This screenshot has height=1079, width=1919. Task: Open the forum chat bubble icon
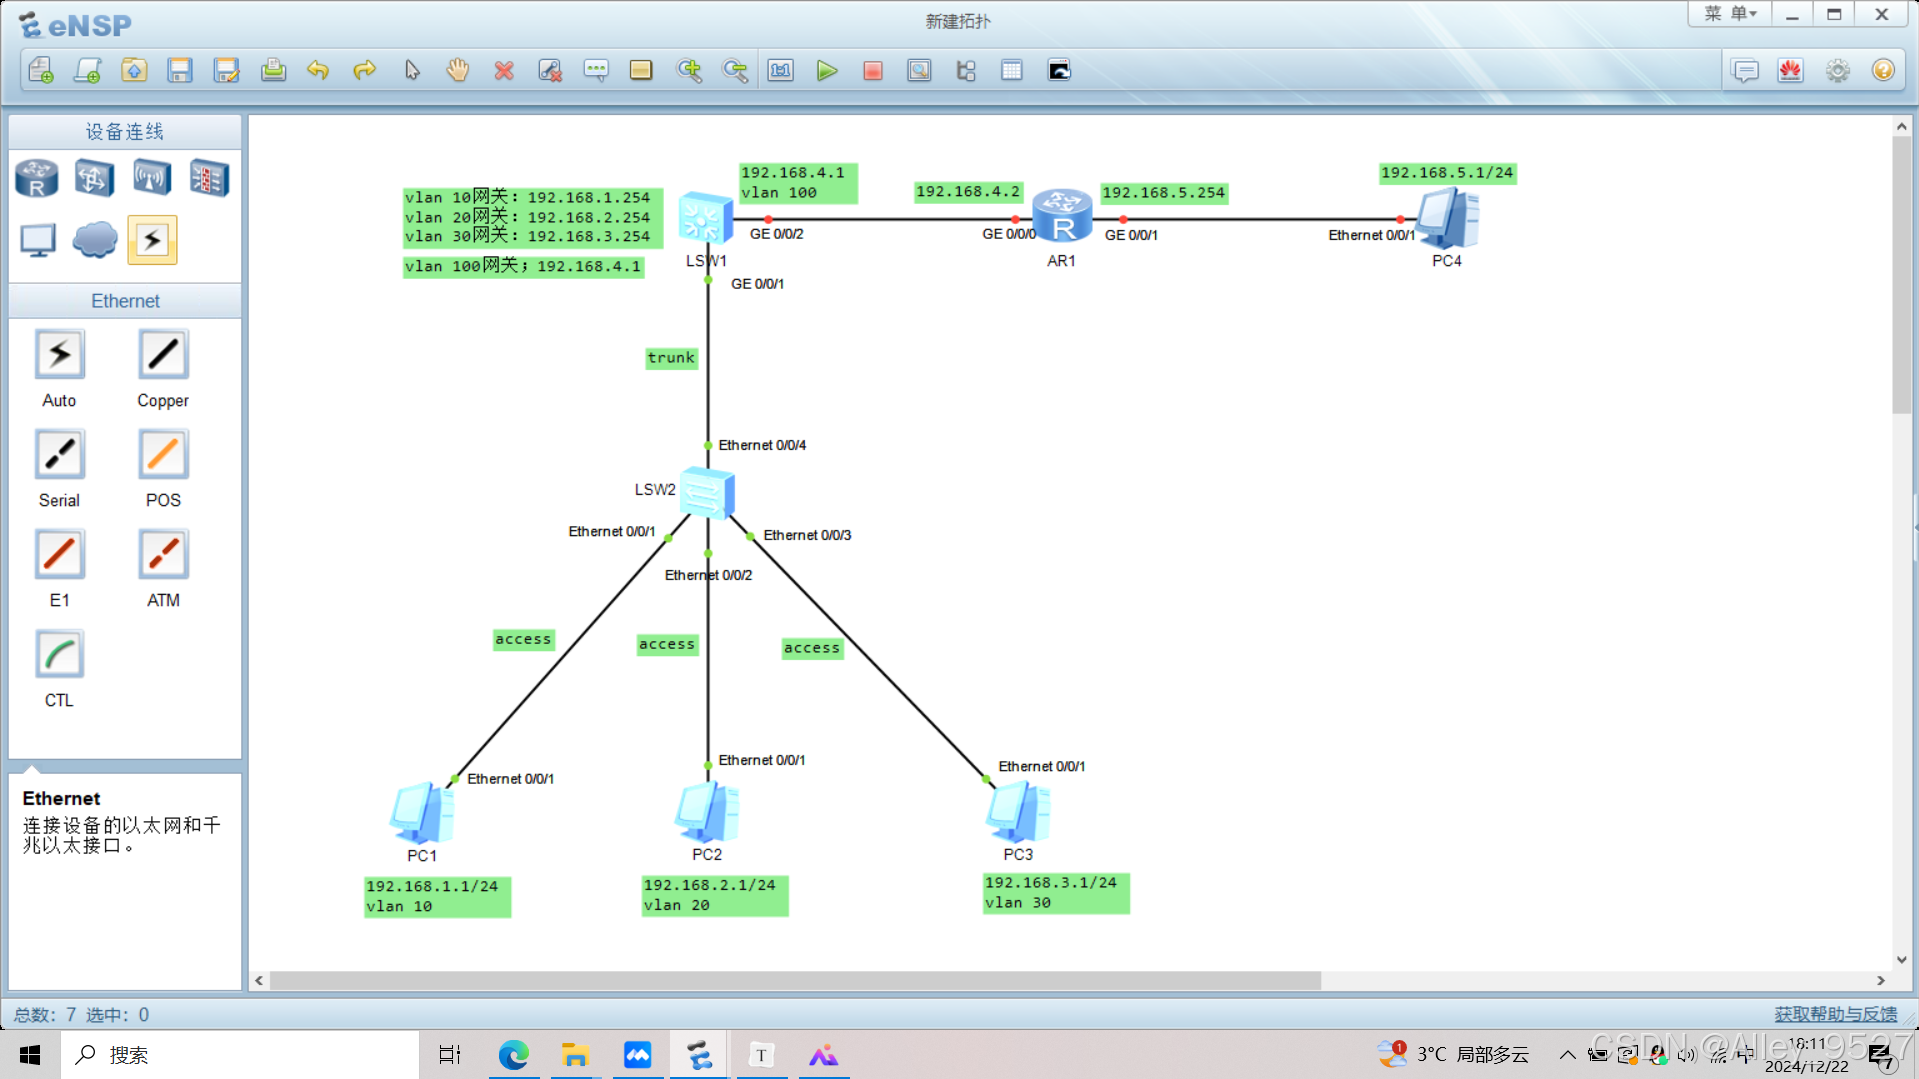1746,70
